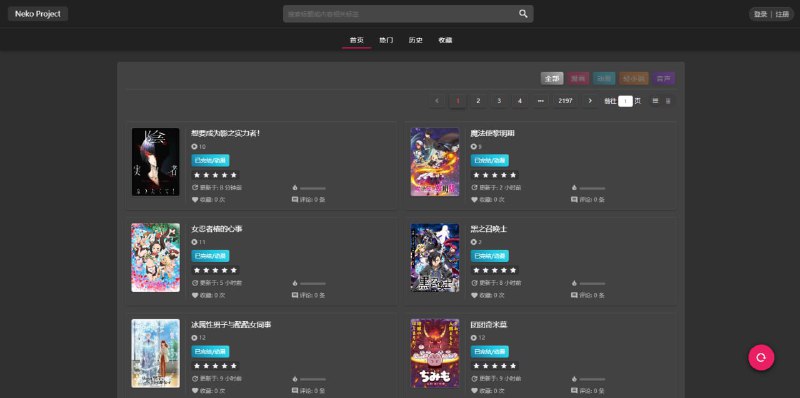Click the flame icon on 魔法使黎明期 card
The width and height of the screenshot is (800, 398).
click(574, 188)
